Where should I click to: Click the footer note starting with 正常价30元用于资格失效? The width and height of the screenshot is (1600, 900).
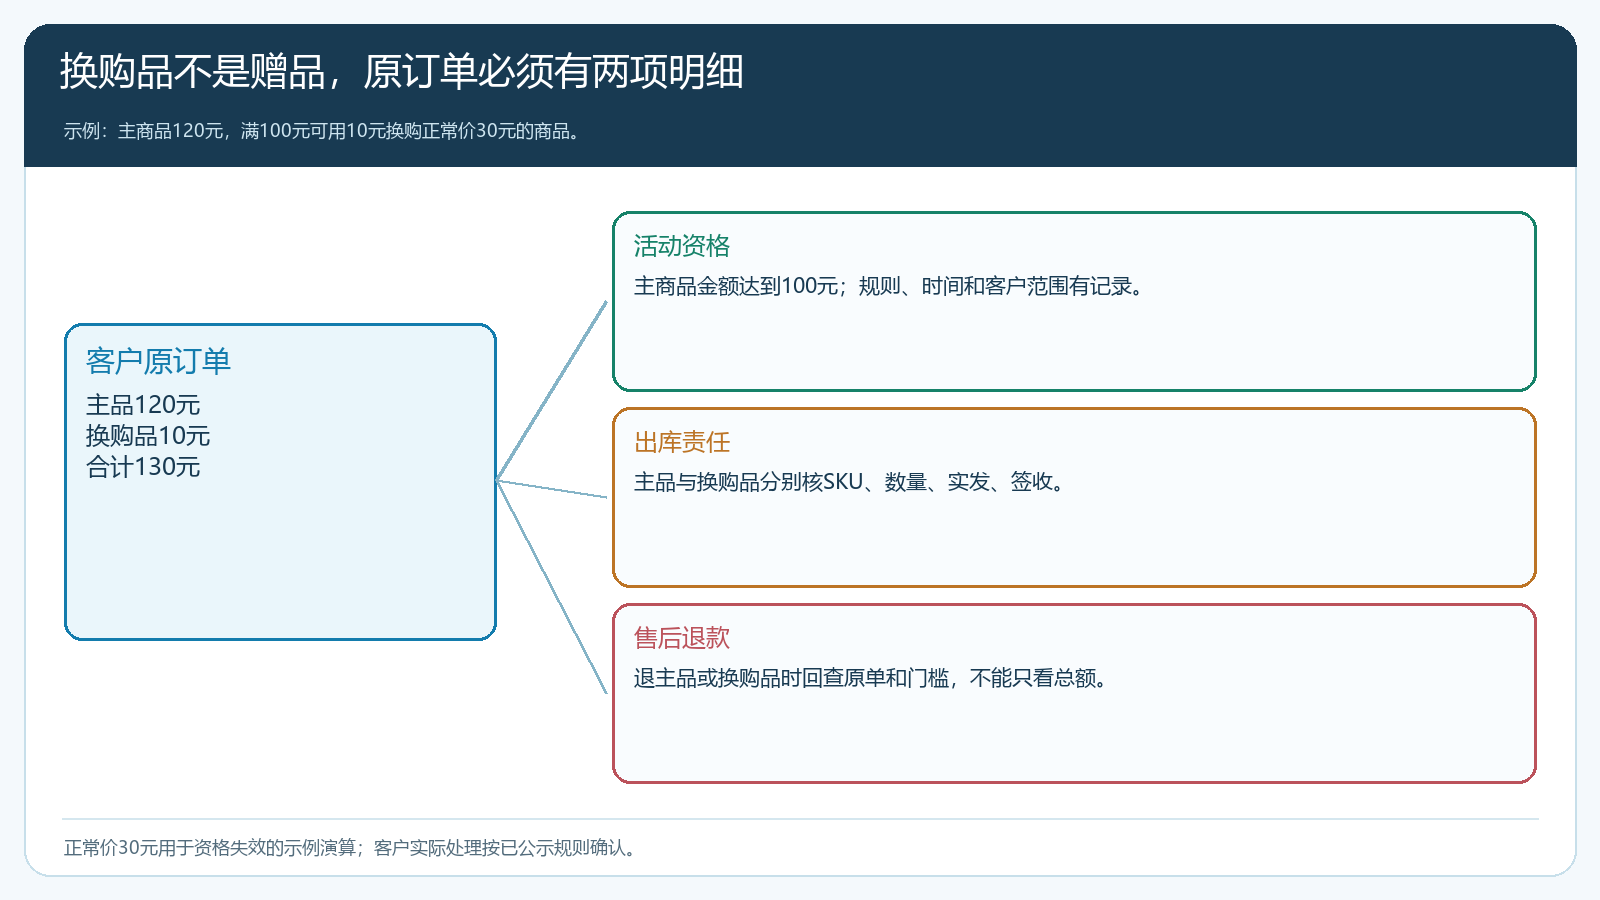[352, 848]
